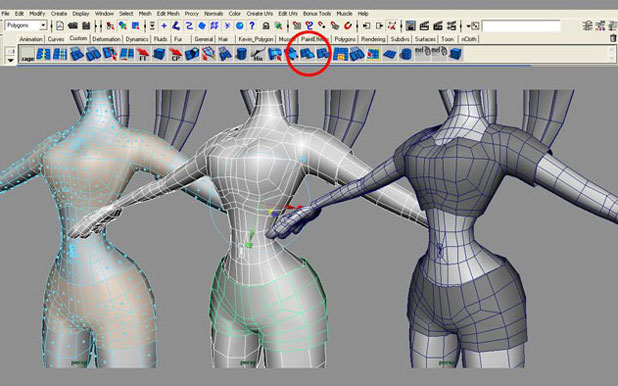618x386 pixels.
Task: Click the second 'mel' script shelf icon
Action: [439, 53]
